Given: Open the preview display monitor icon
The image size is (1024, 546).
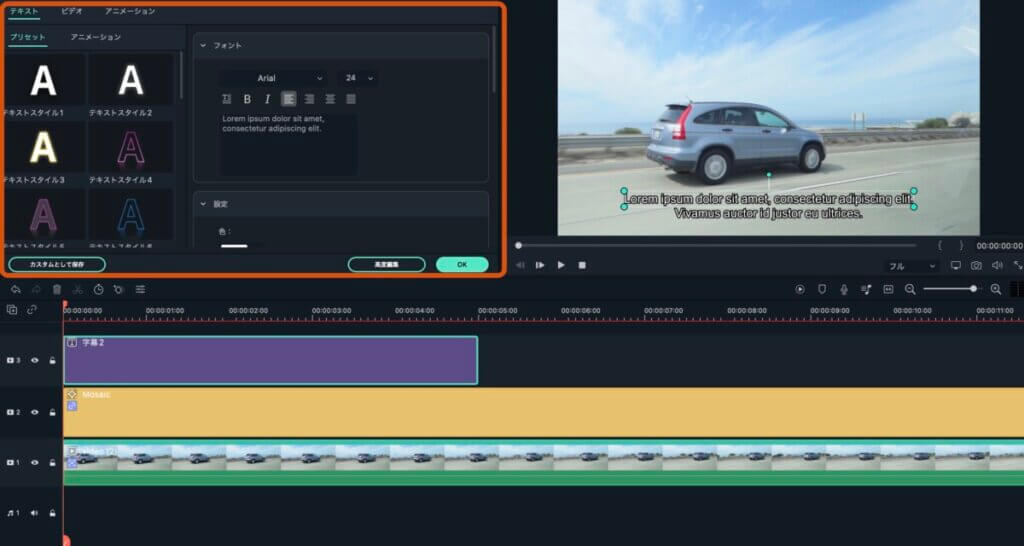Looking at the screenshot, I should (x=955, y=265).
